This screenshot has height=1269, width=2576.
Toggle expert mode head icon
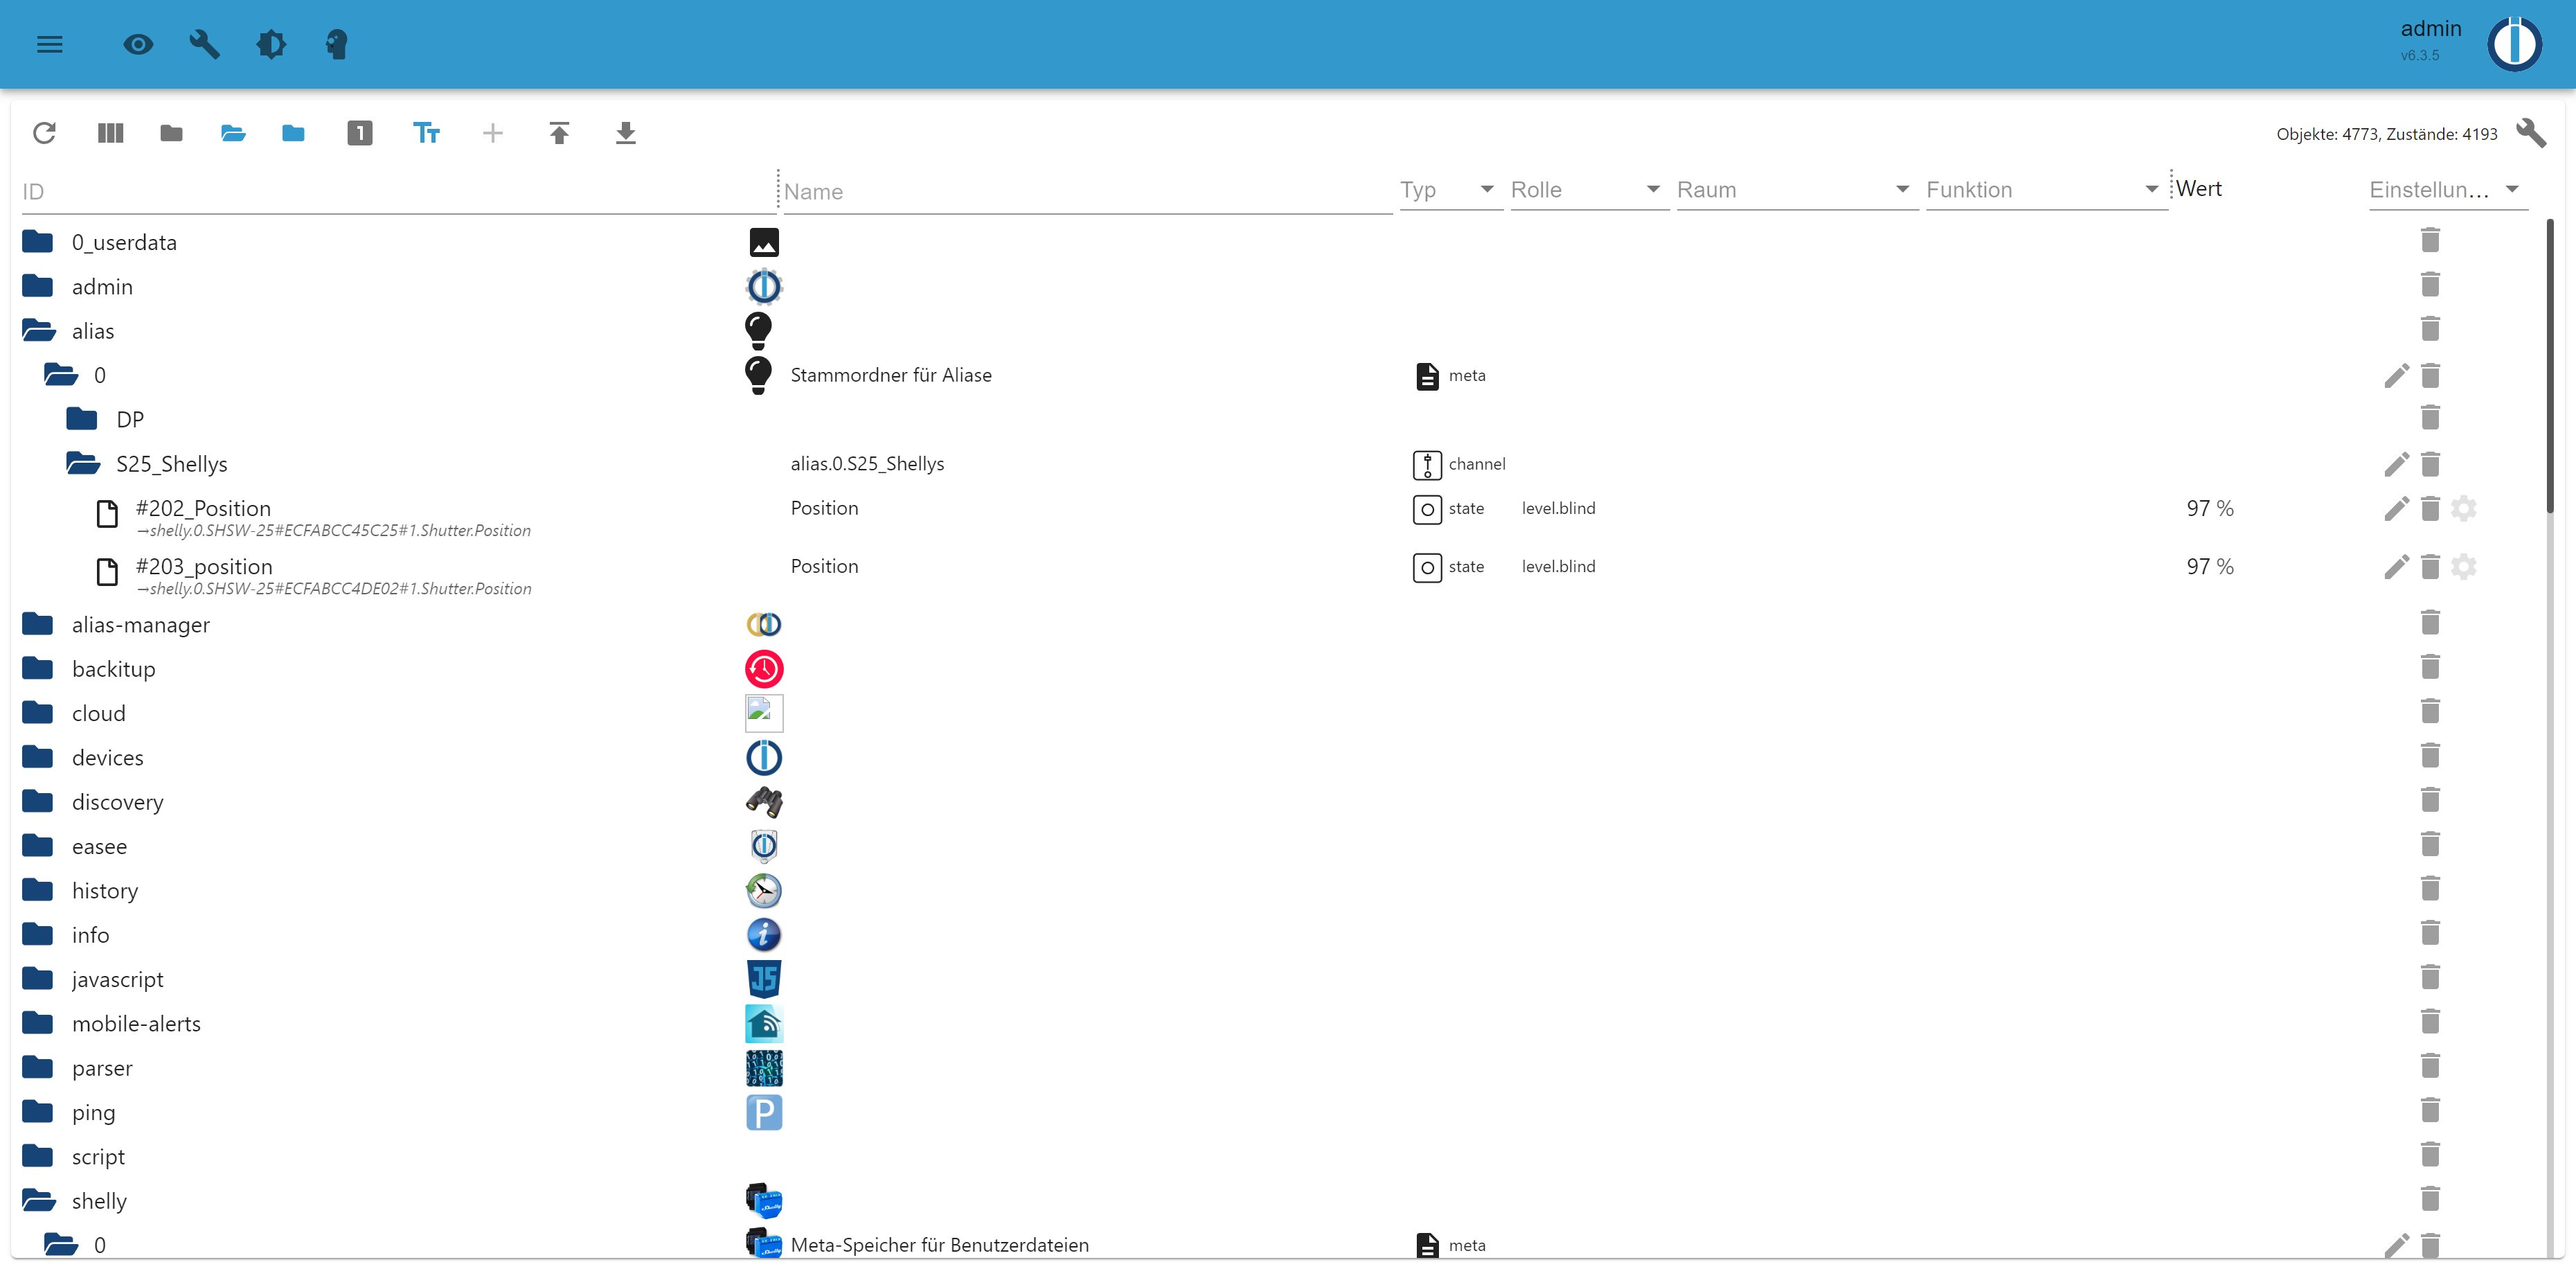click(x=337, y=44)
